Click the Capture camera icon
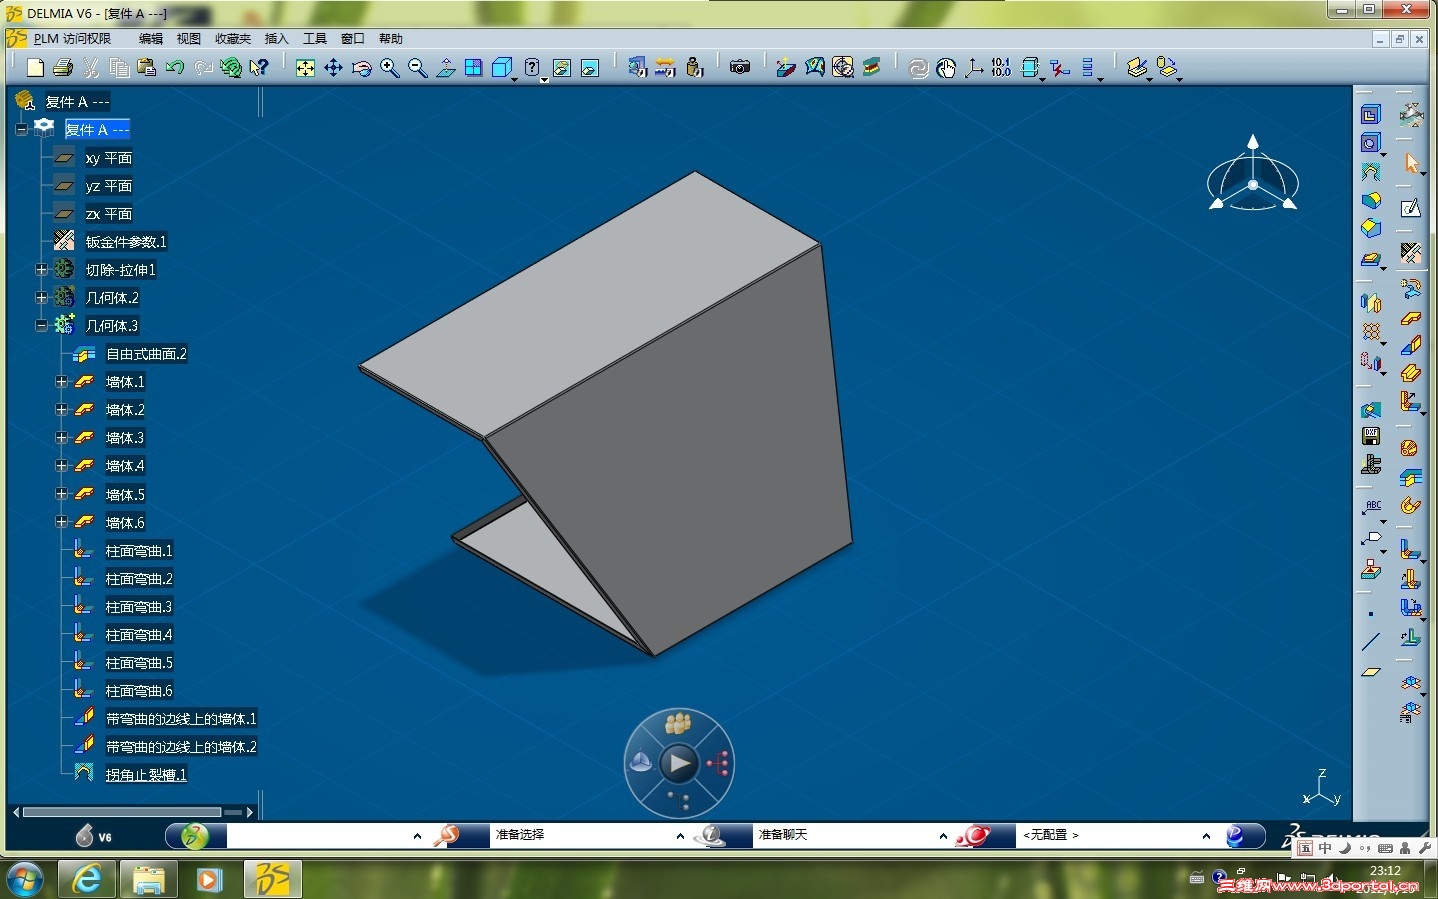The image size is (1438, 899). (x=740, y=67)
